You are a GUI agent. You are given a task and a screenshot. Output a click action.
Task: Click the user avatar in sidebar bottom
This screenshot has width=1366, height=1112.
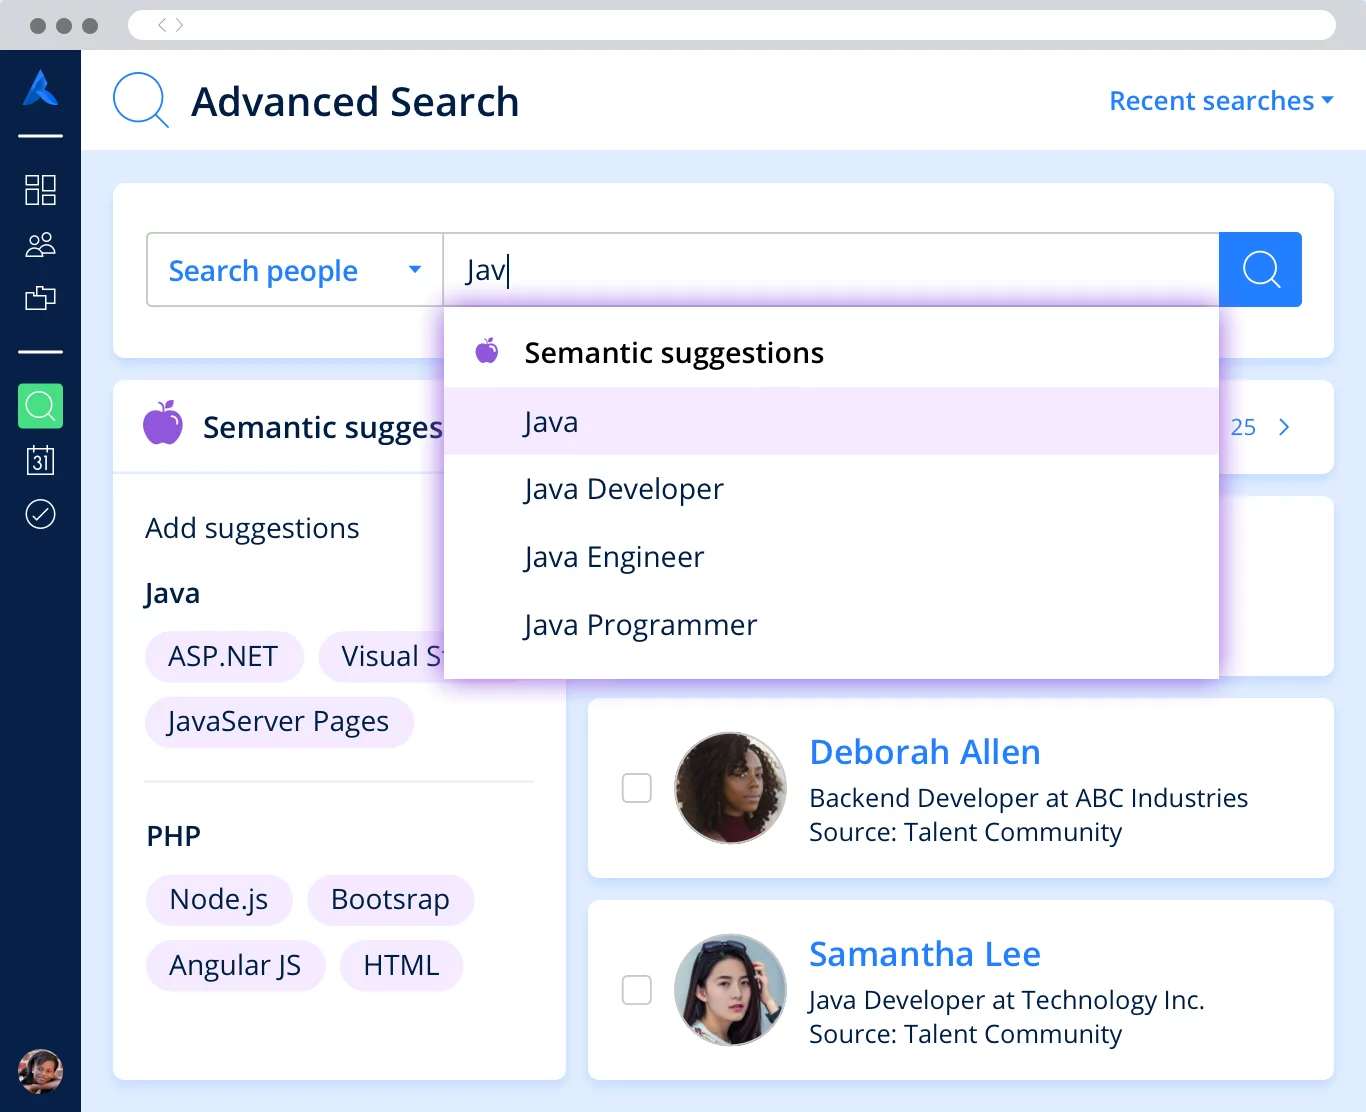(40, 1071)
